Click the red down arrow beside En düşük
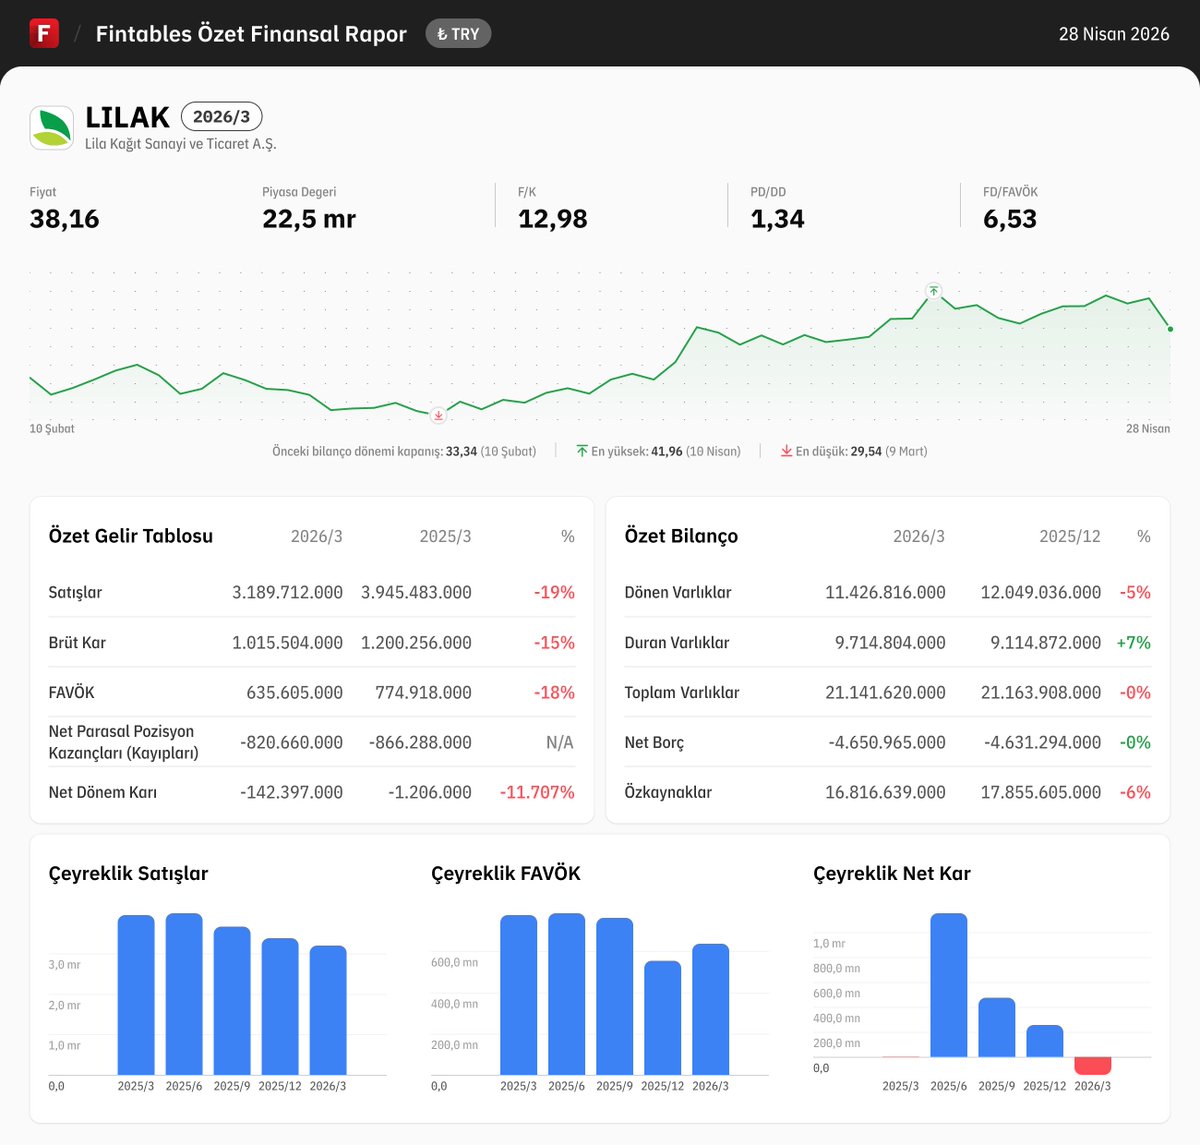 click(787, 451)
